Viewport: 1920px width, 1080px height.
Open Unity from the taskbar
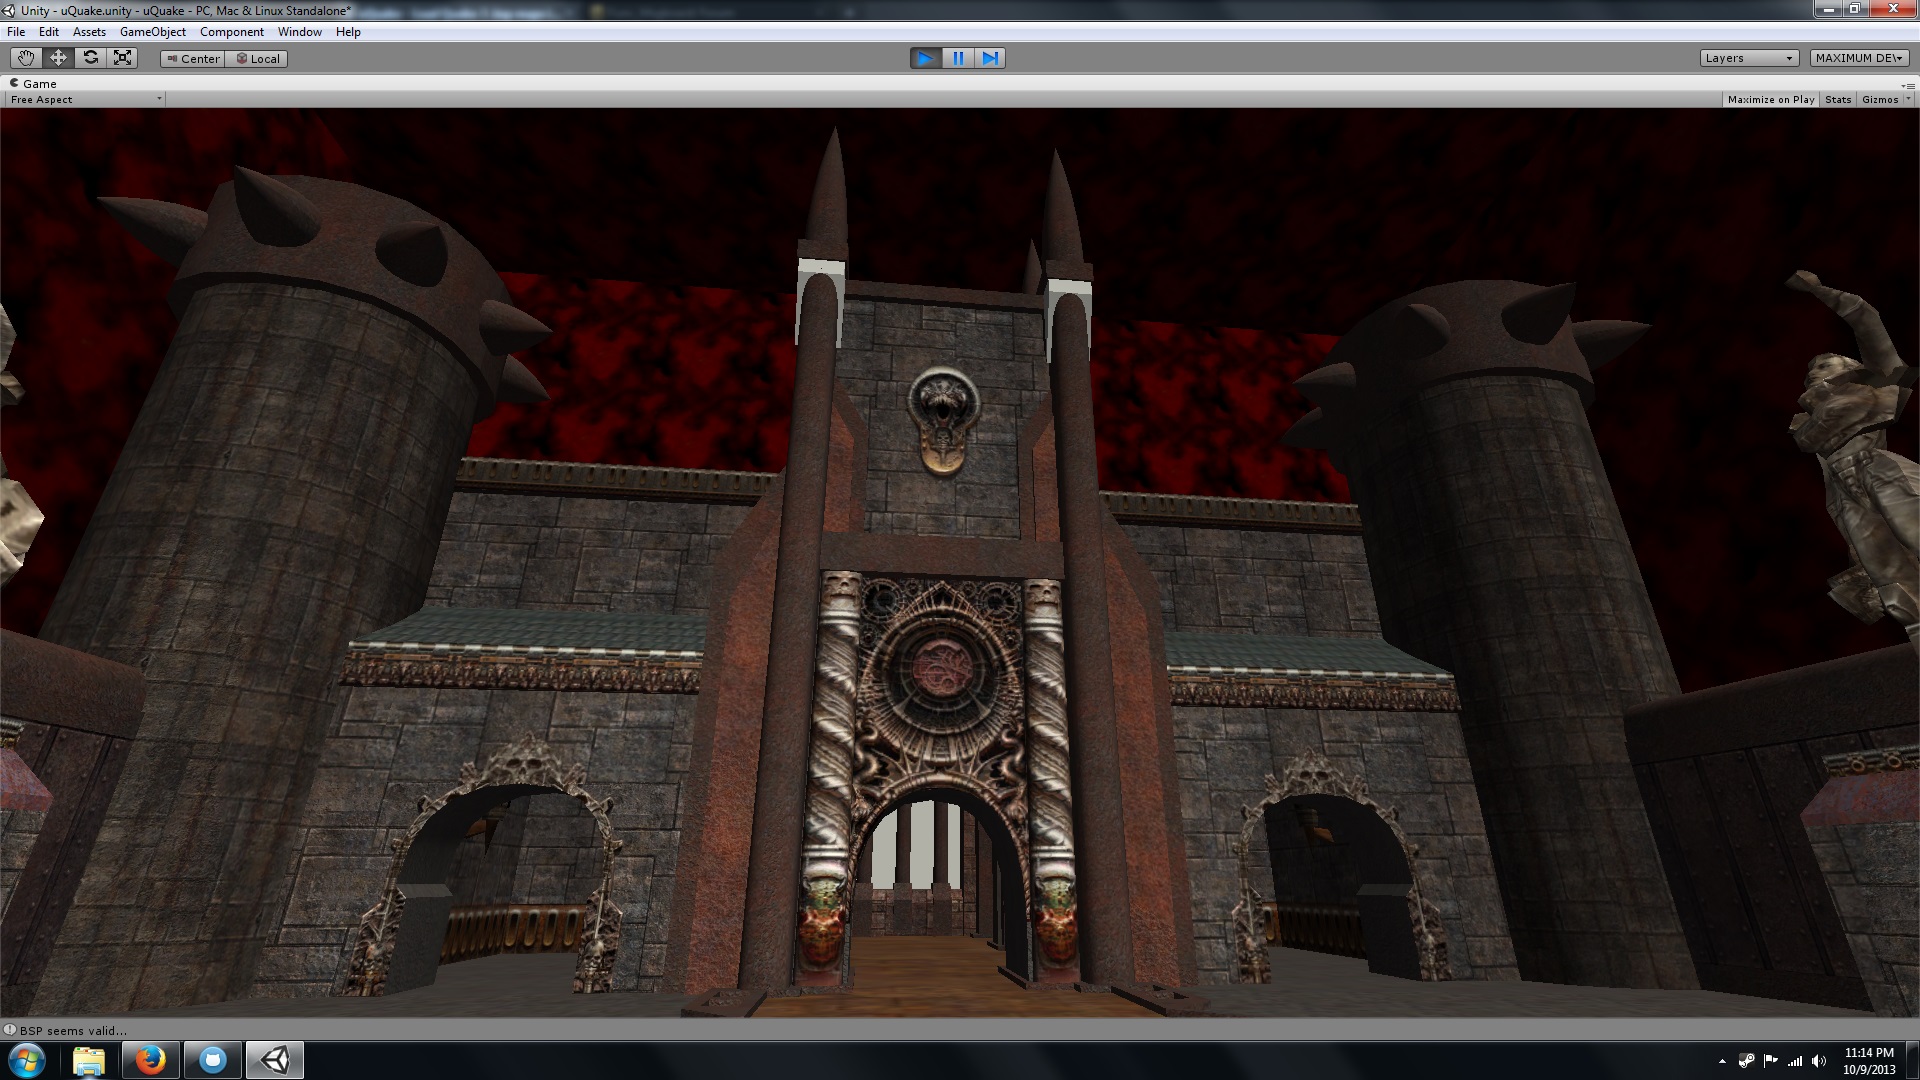coord(273,1059)
